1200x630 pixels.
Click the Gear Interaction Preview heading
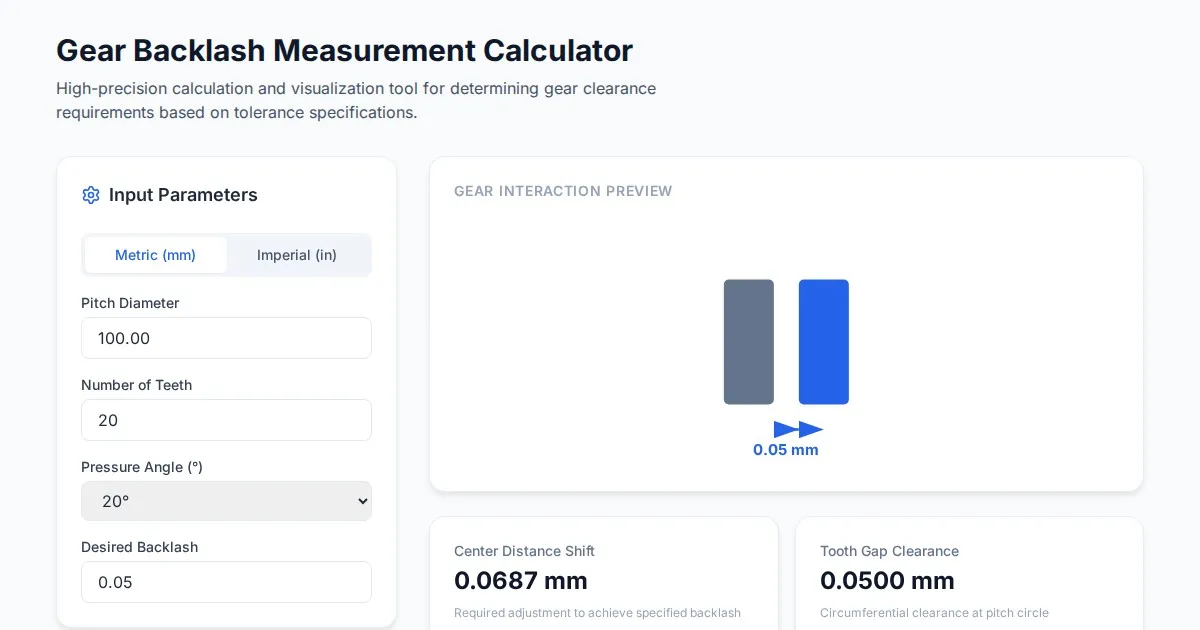tap(563, 191)
